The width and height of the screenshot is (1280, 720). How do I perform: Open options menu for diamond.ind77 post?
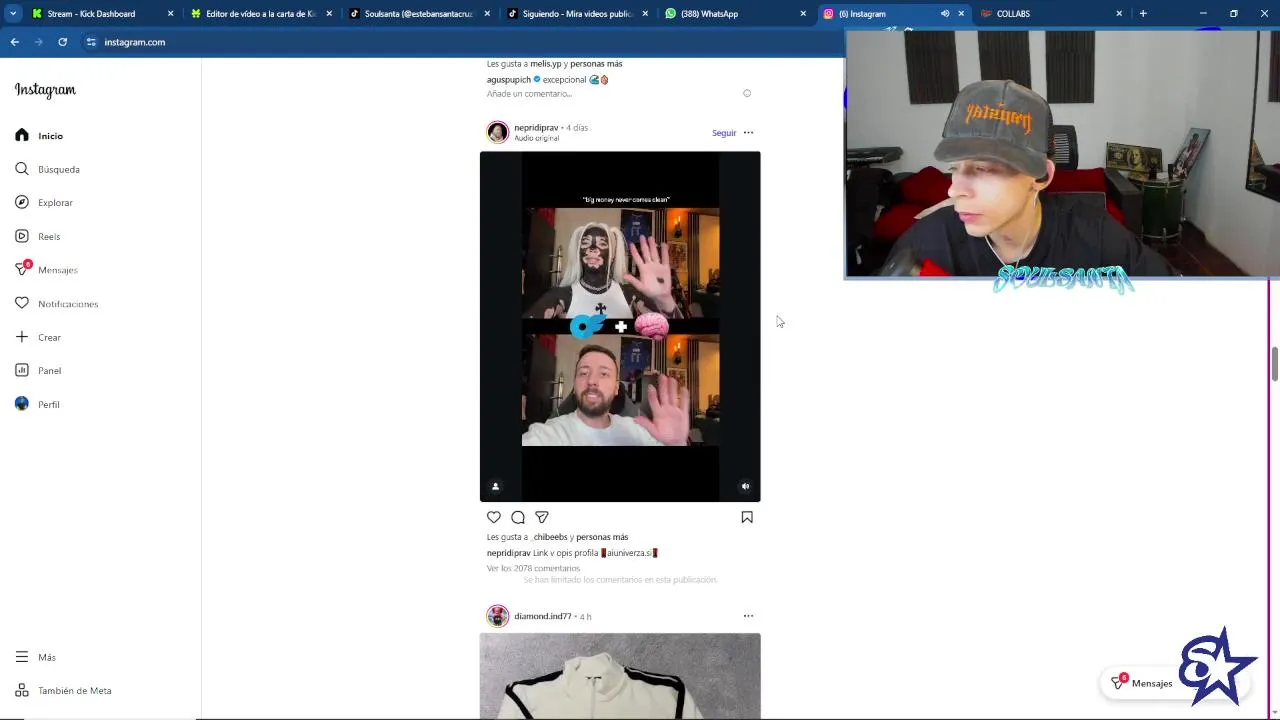tap(748, 616)
